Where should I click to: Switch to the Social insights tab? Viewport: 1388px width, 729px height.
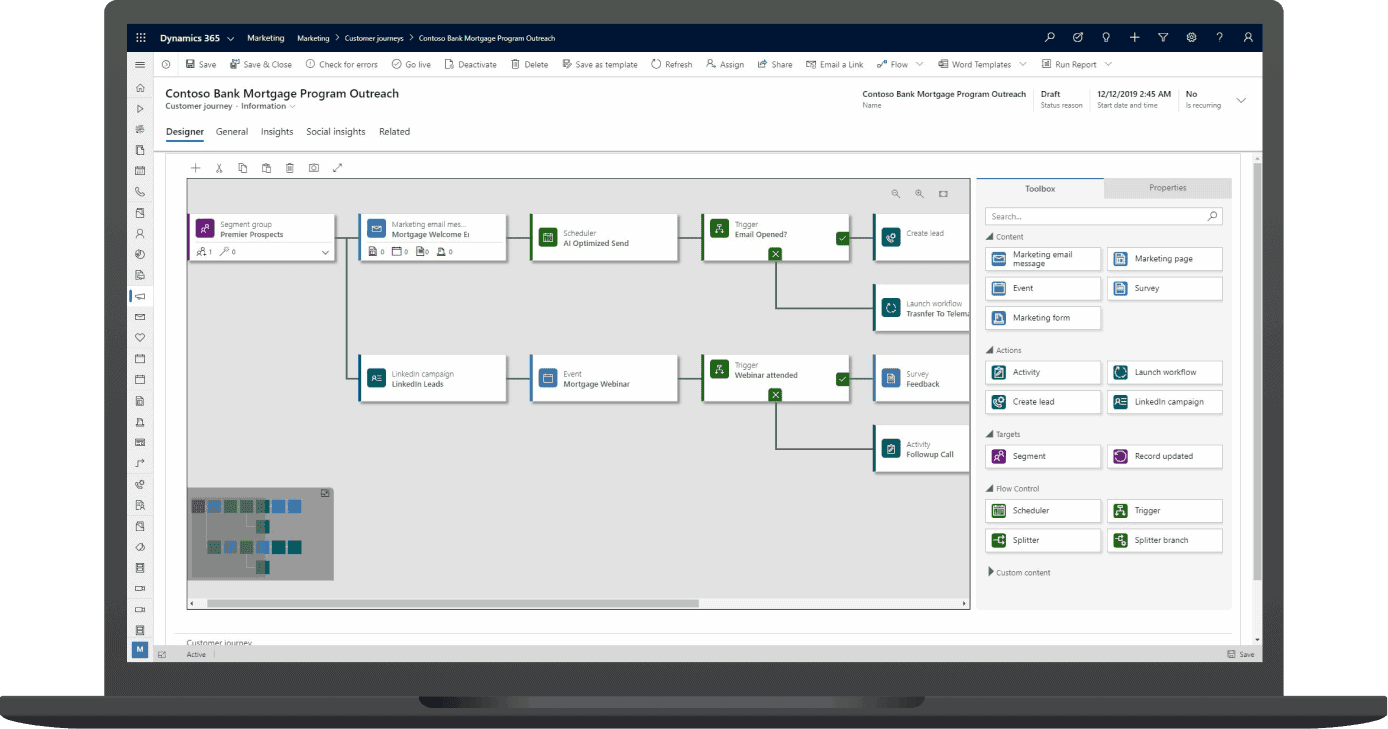point(336,132)
